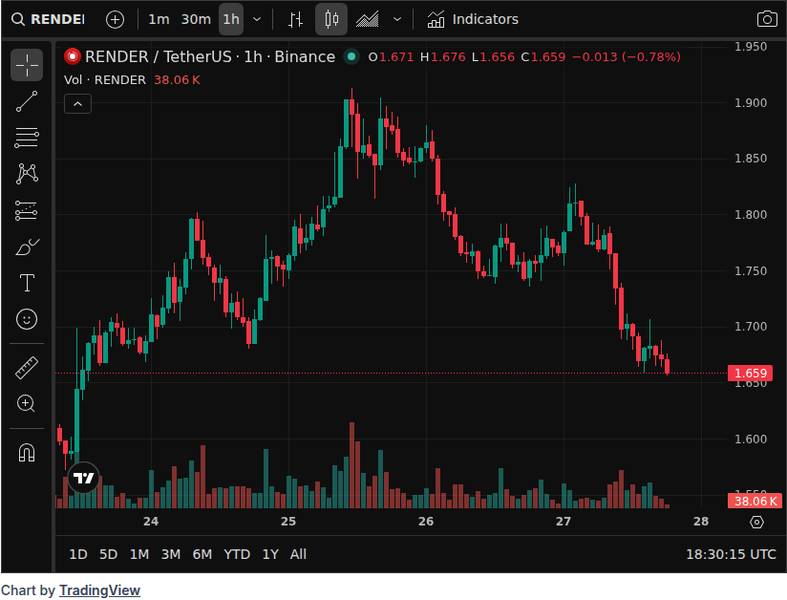Viewport: 787px width, 600px height.
Task: Click the 1.800 price scale label
Action: coord(750,214)
